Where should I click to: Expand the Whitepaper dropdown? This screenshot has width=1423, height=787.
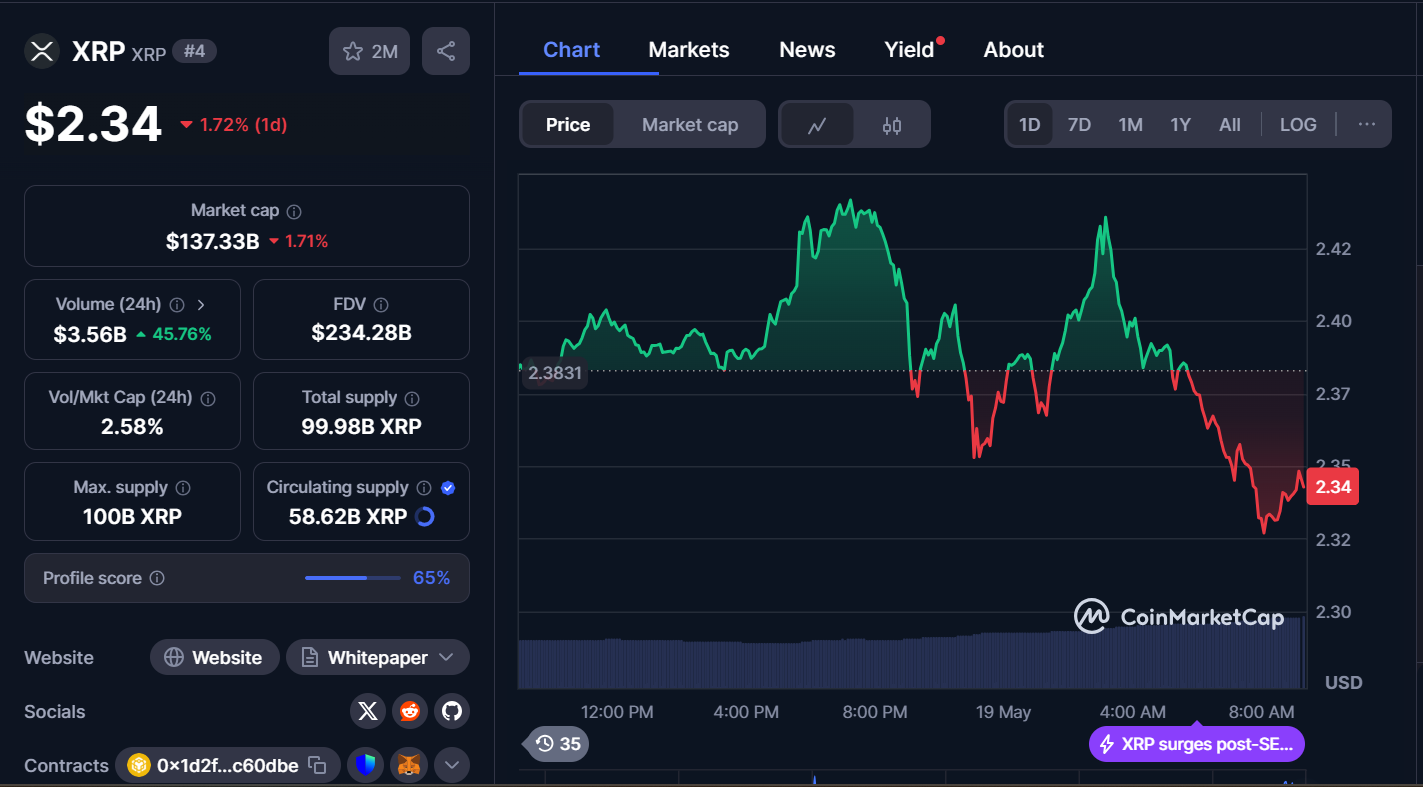point(446,657)
